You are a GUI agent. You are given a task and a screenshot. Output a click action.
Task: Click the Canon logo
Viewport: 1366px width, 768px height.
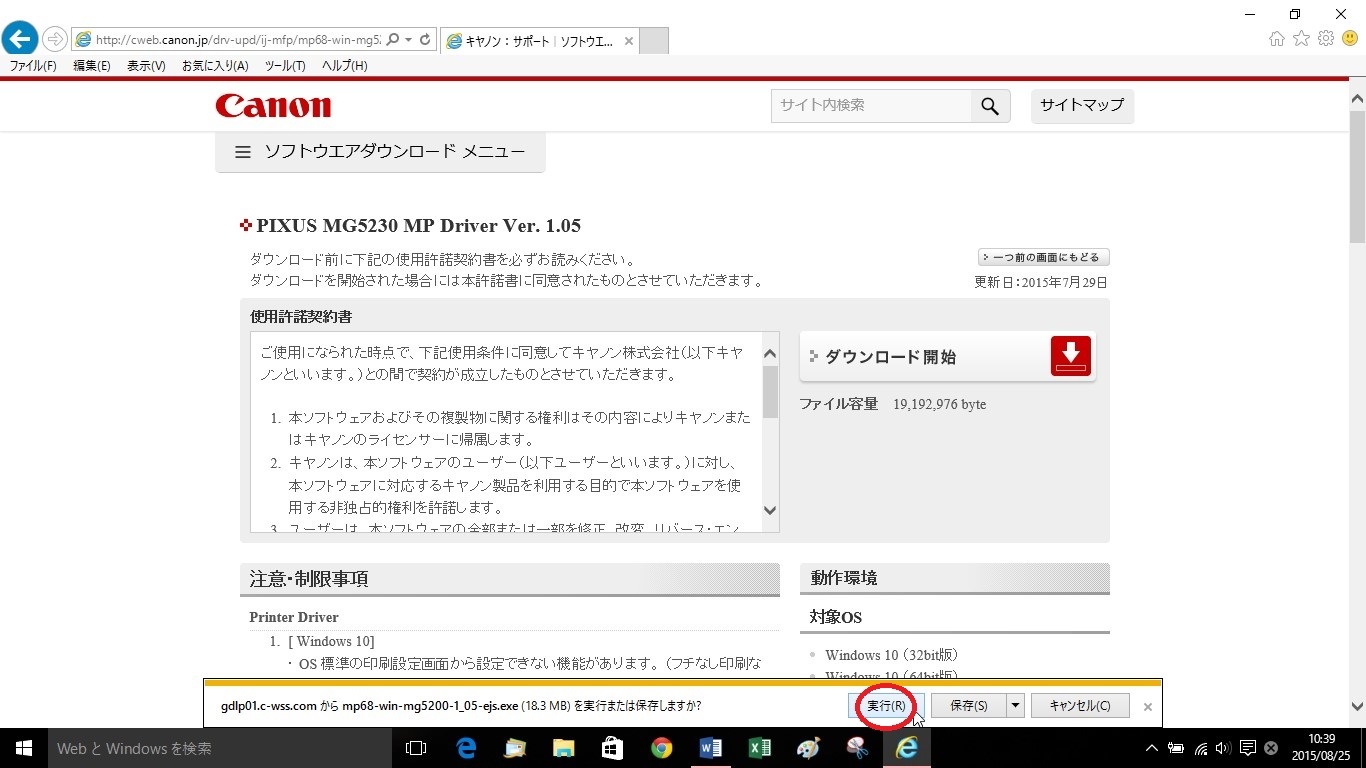pyautogui.click(x=273, y=105)
